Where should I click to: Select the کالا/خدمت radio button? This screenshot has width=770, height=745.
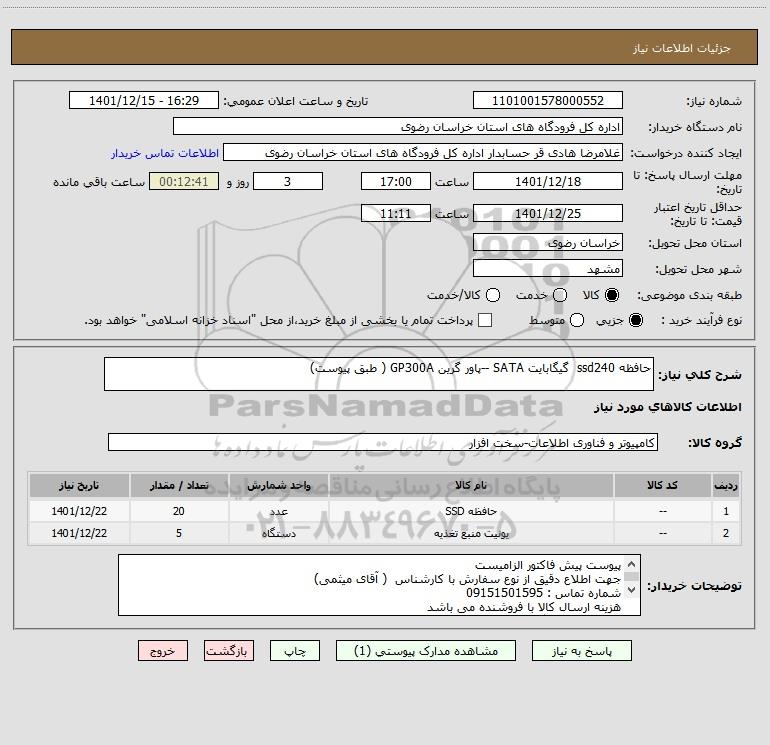pyautogui.click(x=493, y=295)
